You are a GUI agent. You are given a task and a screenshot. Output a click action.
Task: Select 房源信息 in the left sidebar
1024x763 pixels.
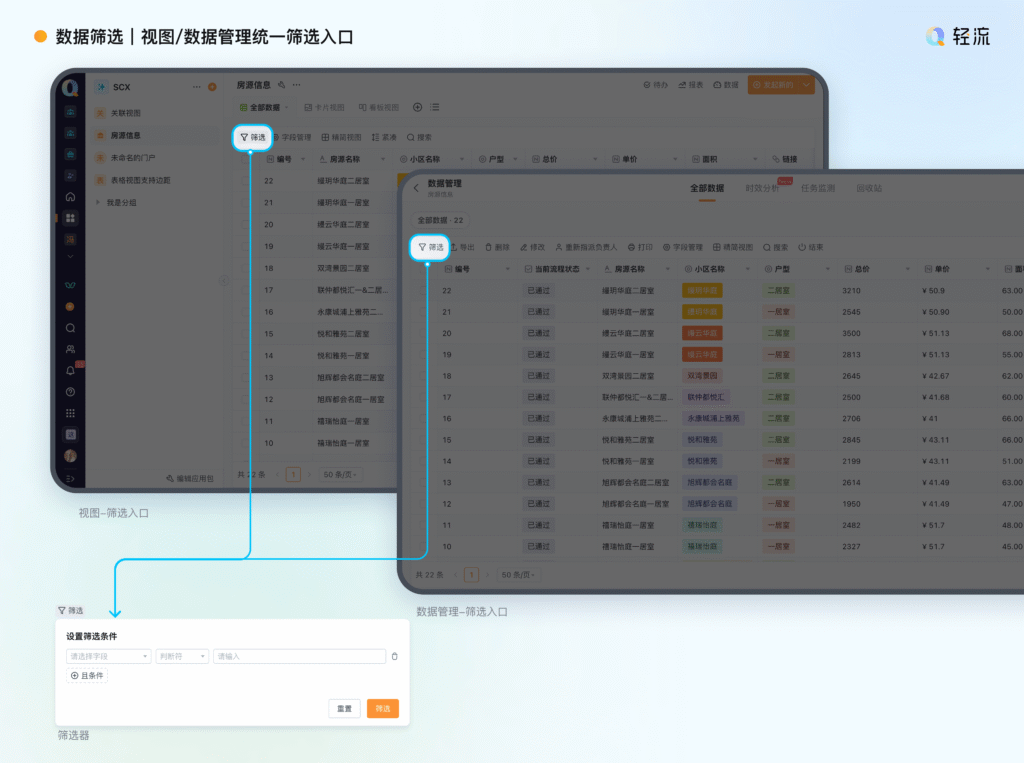(x=125, y=135)
